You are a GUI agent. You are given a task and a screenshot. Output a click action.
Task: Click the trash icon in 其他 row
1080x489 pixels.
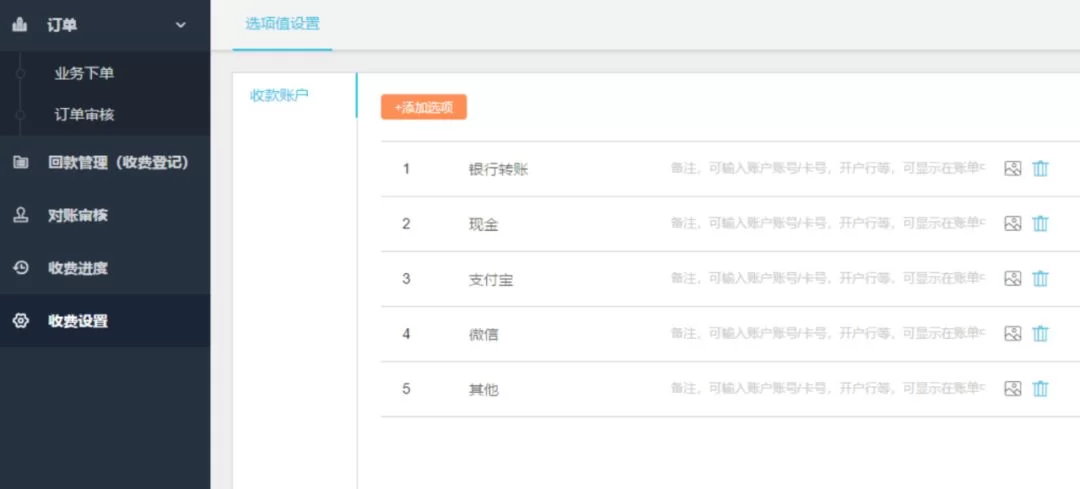click(x=1040, y=389)
